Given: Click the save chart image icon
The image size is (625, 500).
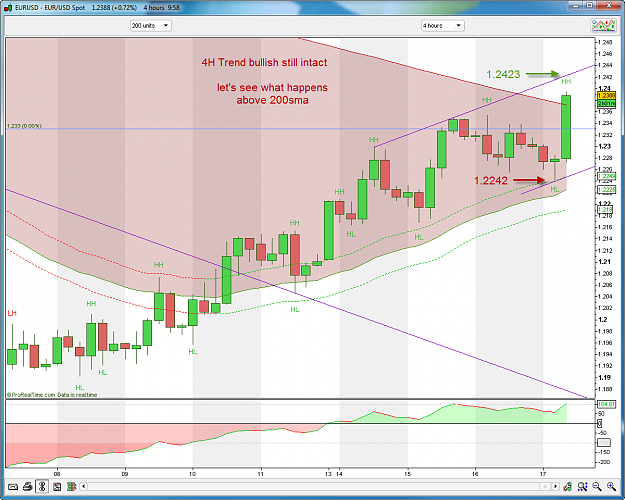Looking at the screenshot, I should pyautogui.click(x=57, y=486).
